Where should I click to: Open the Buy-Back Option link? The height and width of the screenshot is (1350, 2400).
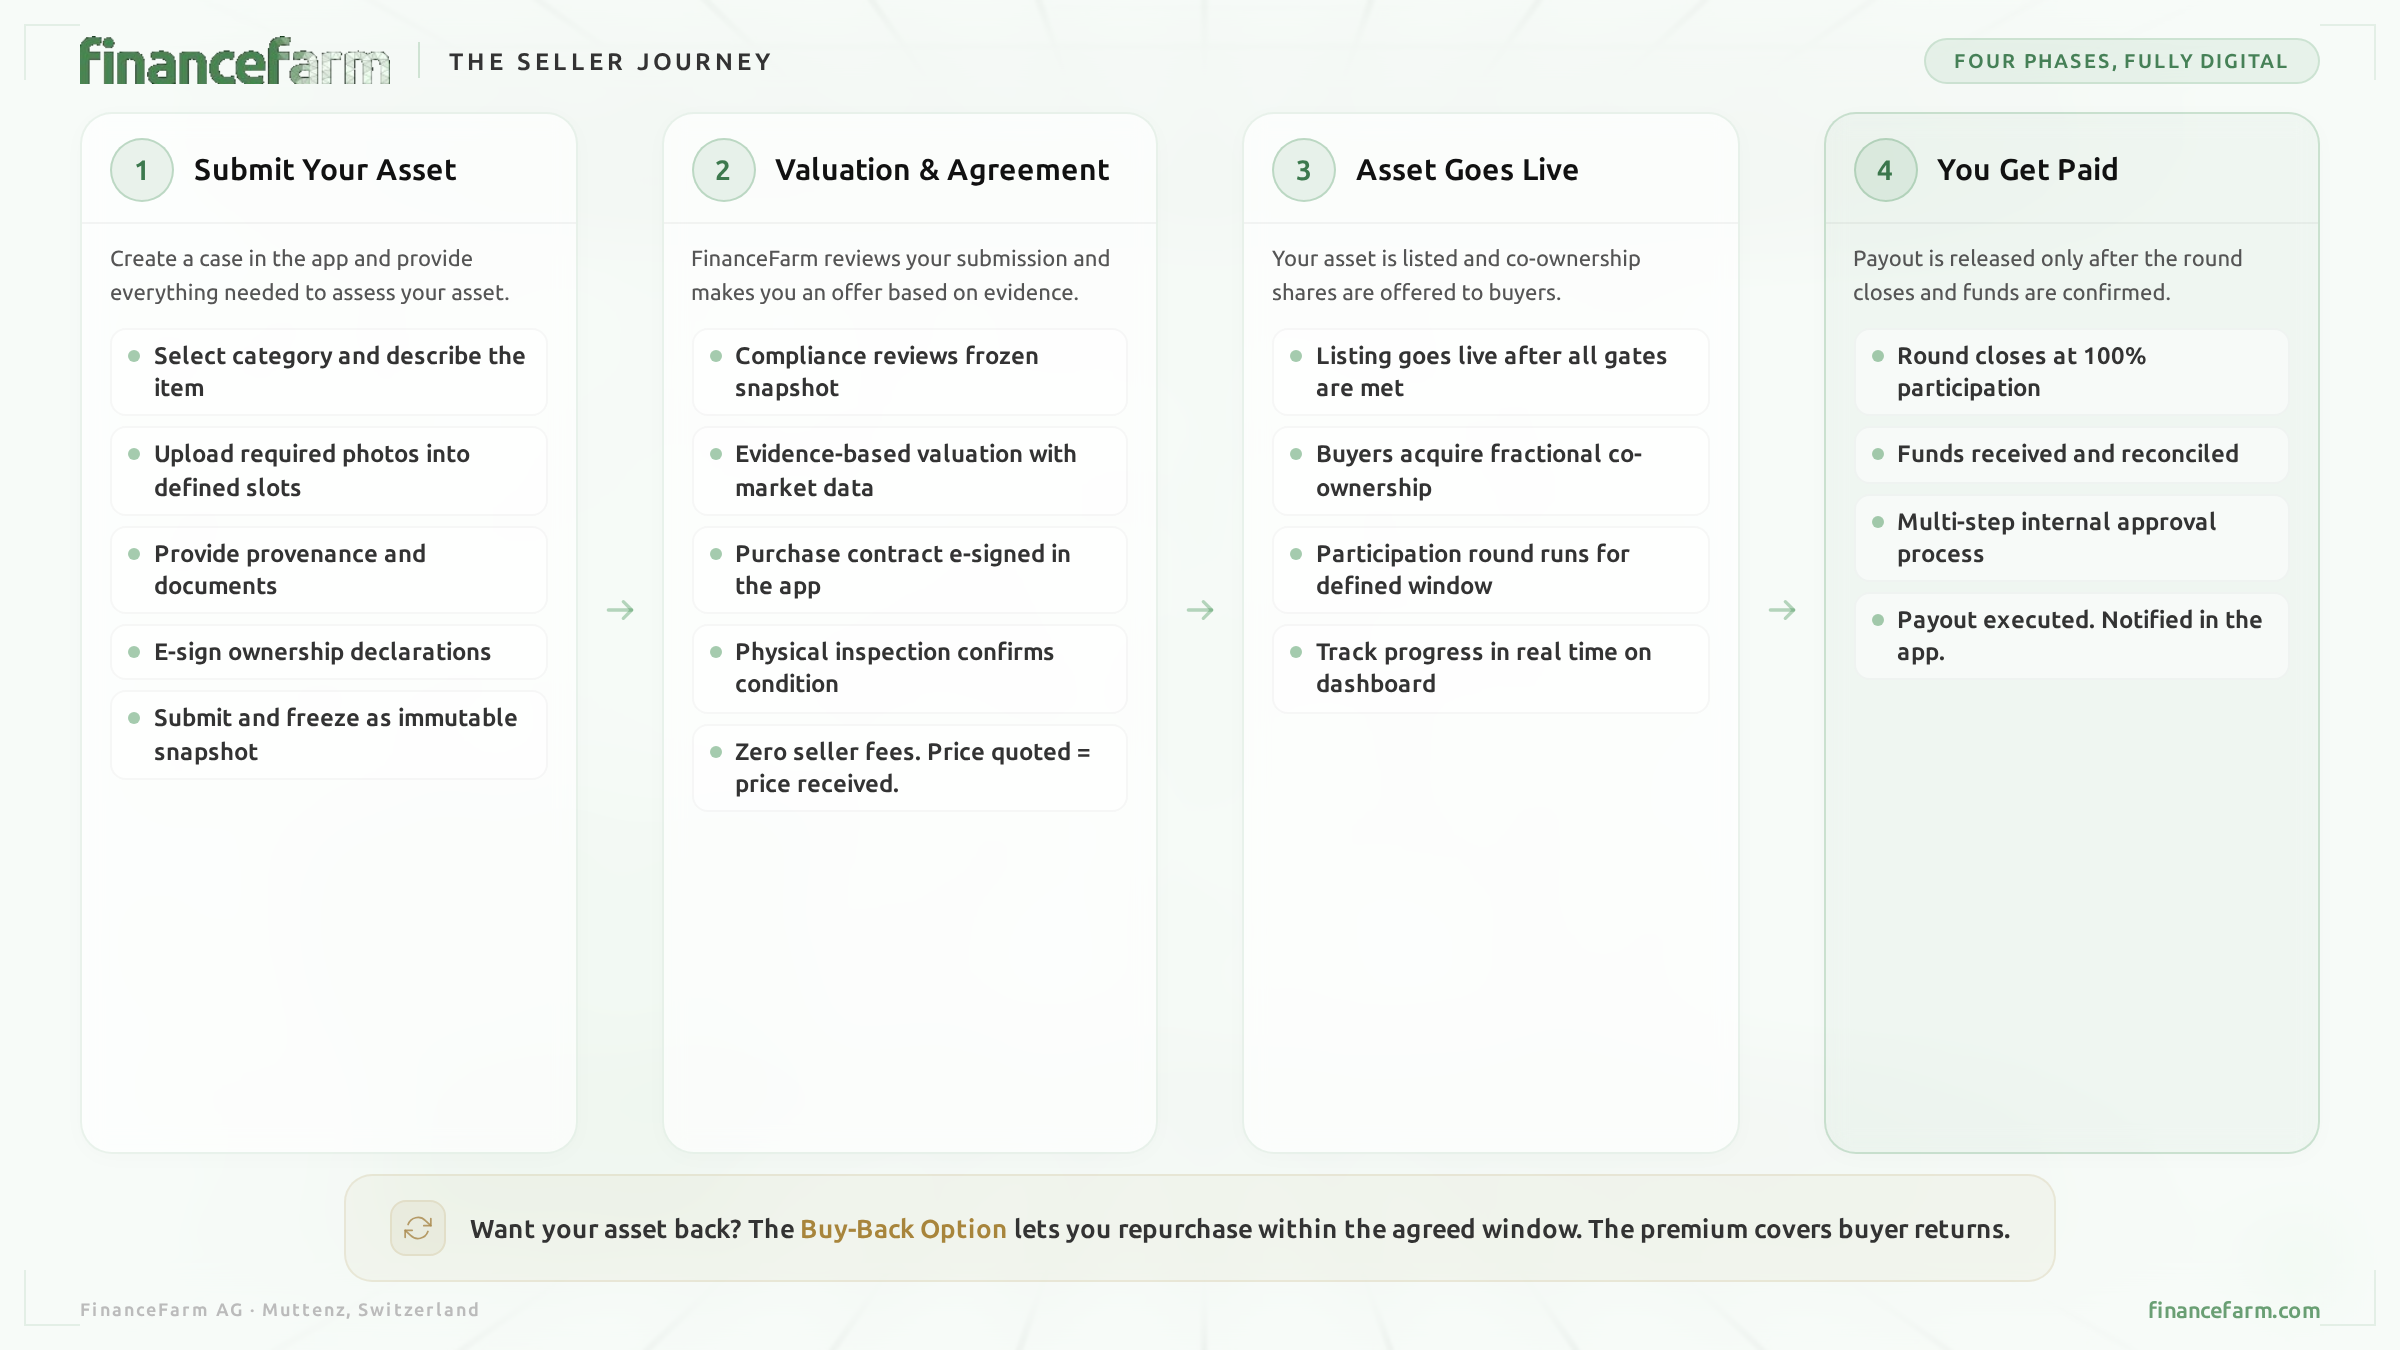(903, 1229)
